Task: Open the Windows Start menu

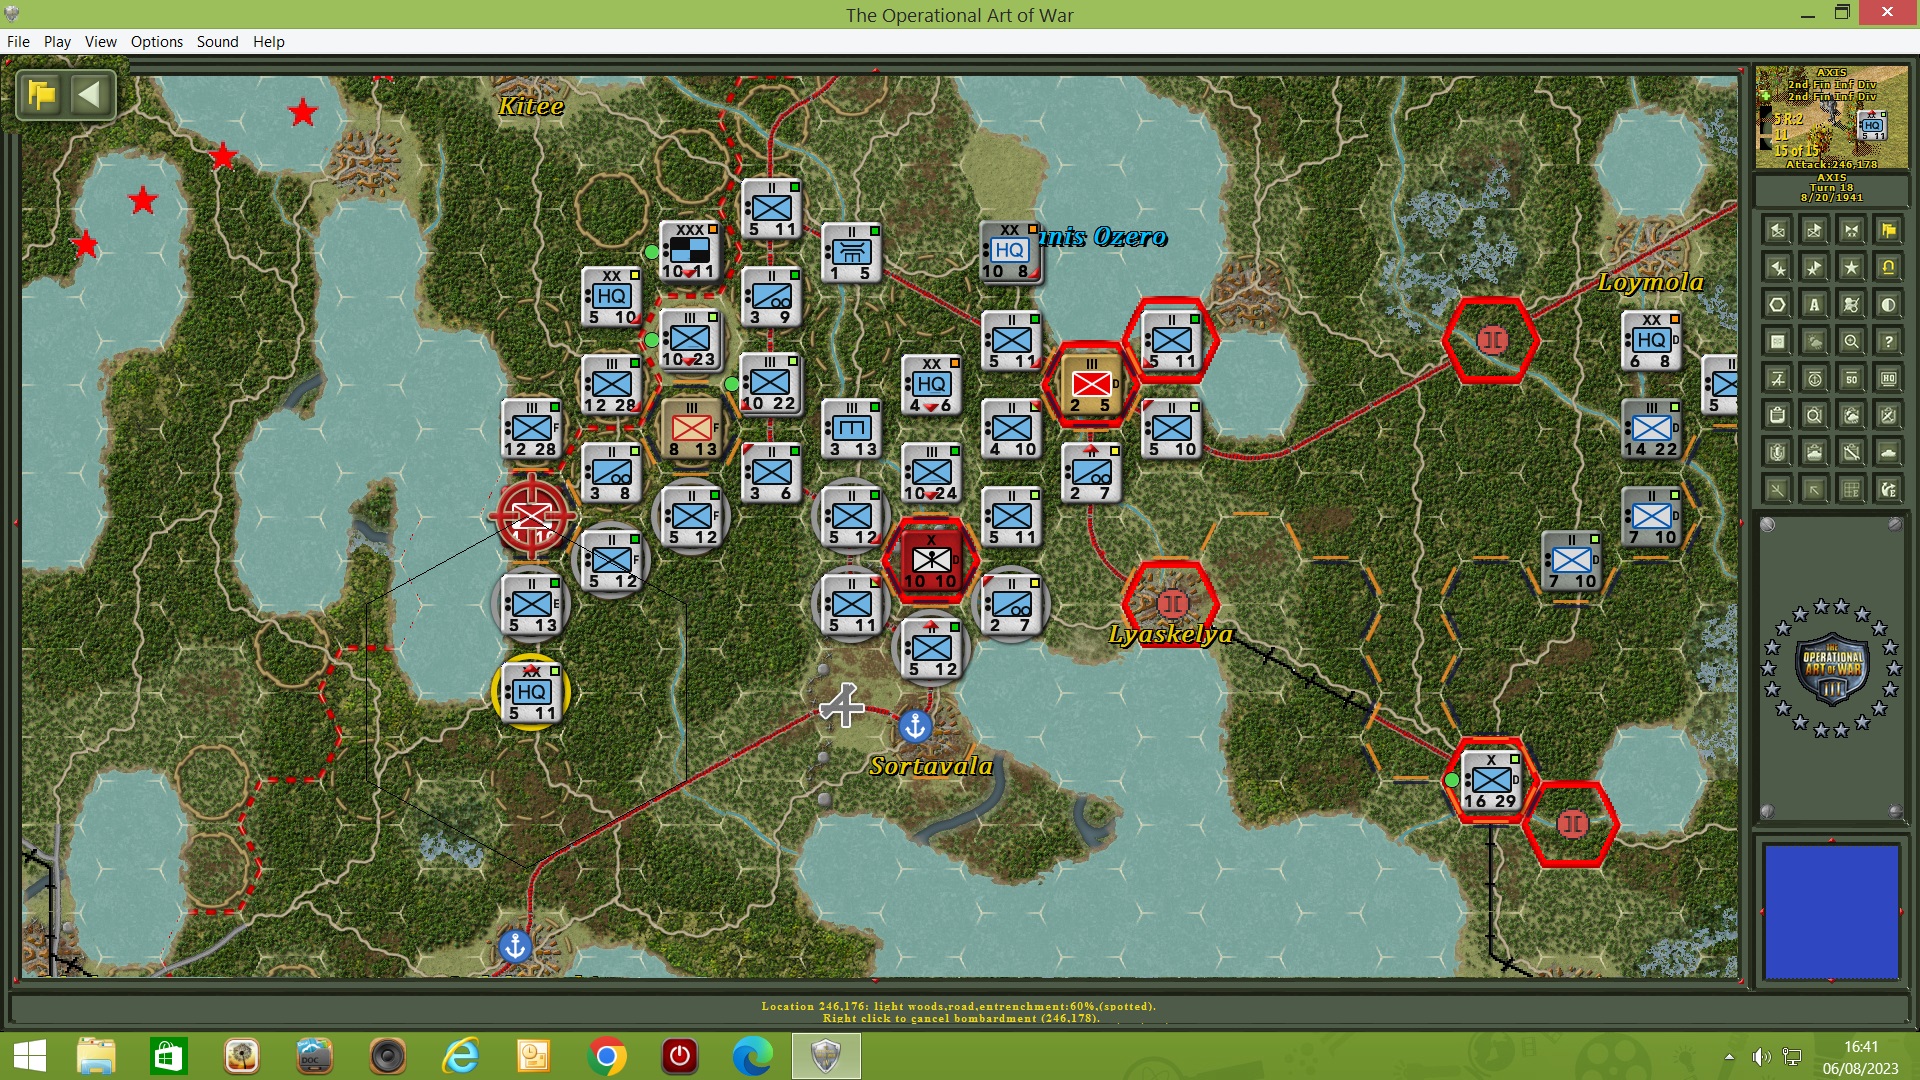Action: click(30, 1056)
